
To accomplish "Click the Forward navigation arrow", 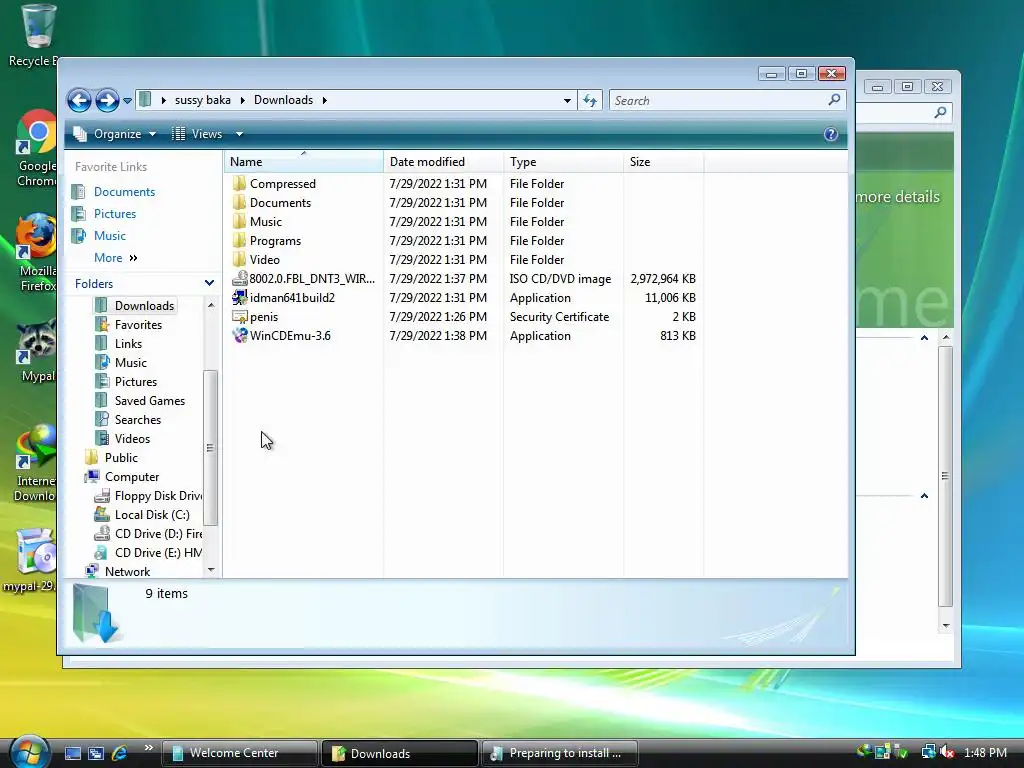I will (107, 101).
